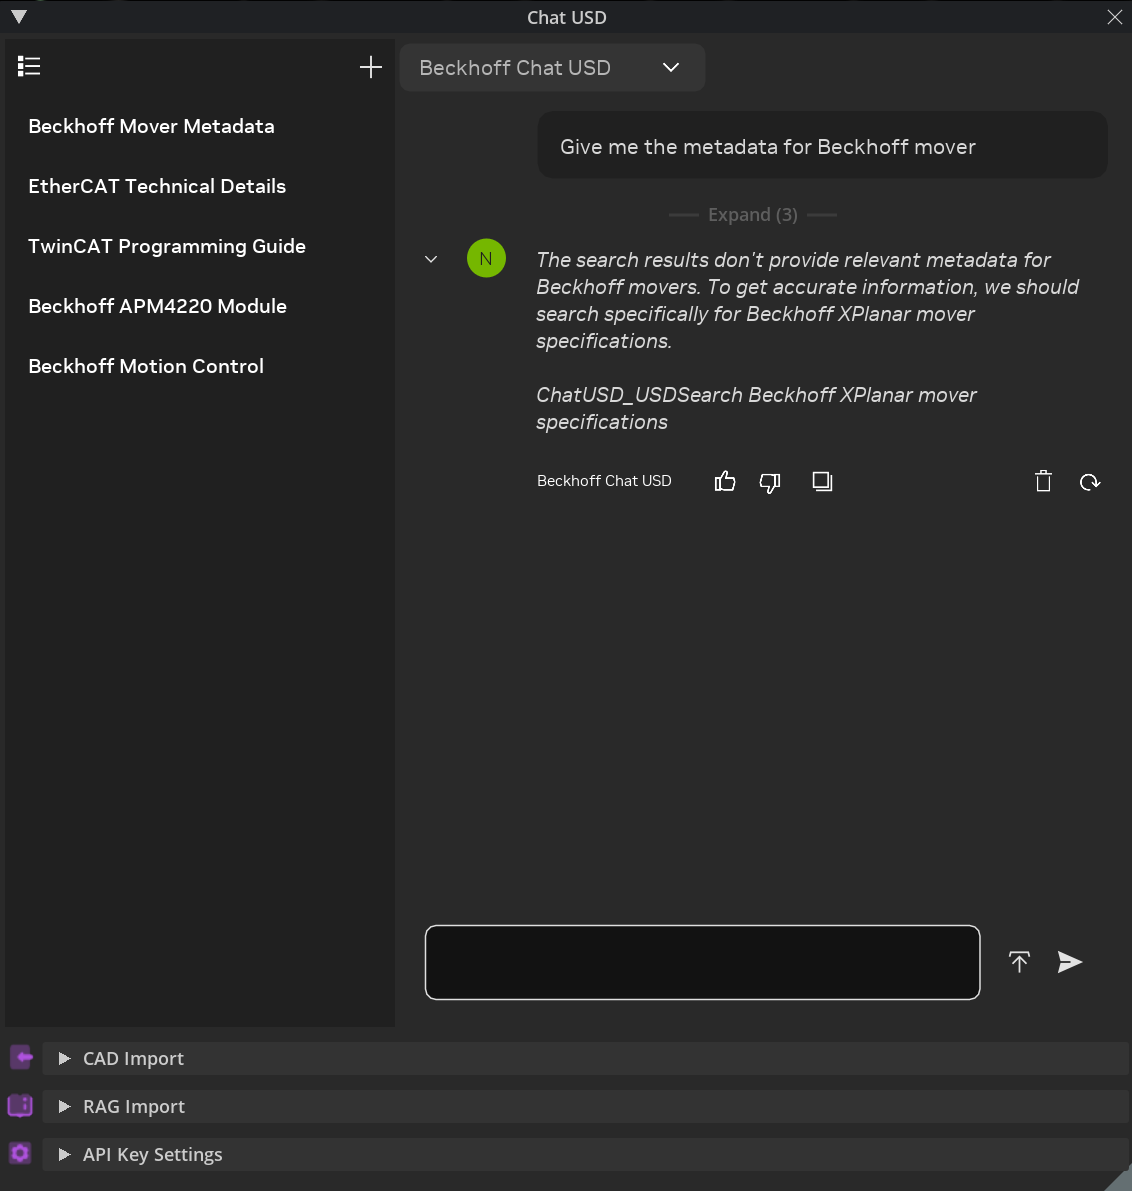Click the message input field
The width and height of the screenshot is (1132, 1191).
click(x=703, y=962)
